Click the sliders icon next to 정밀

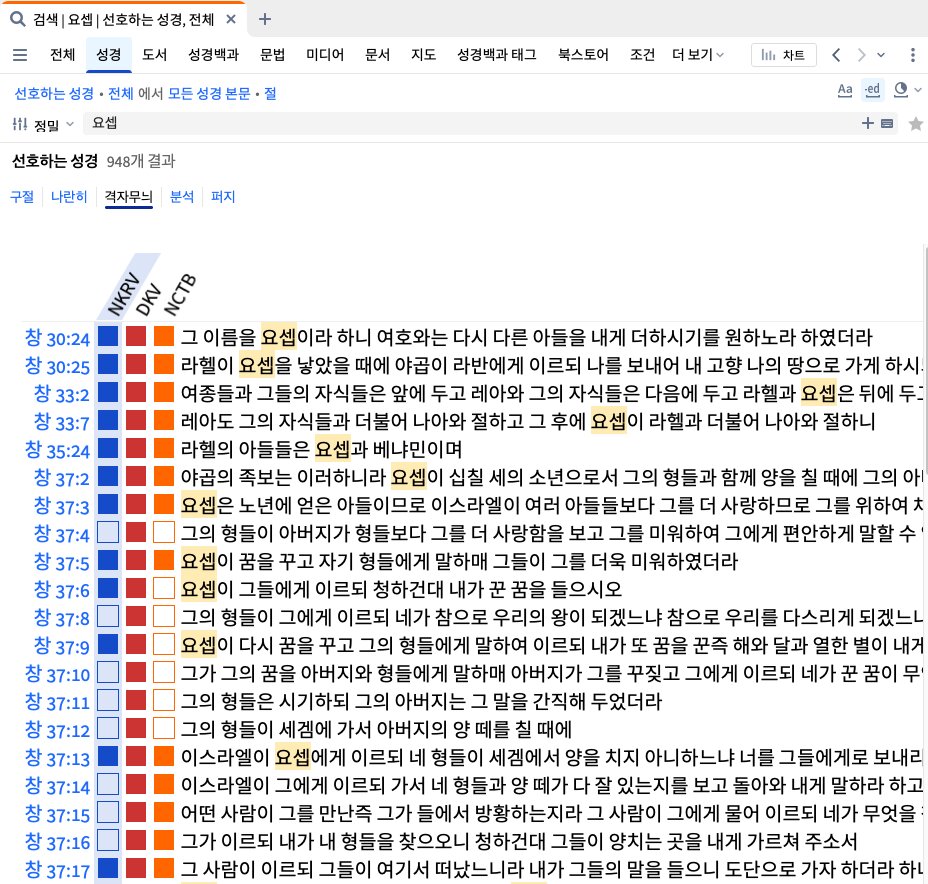(x=20, y=124)
